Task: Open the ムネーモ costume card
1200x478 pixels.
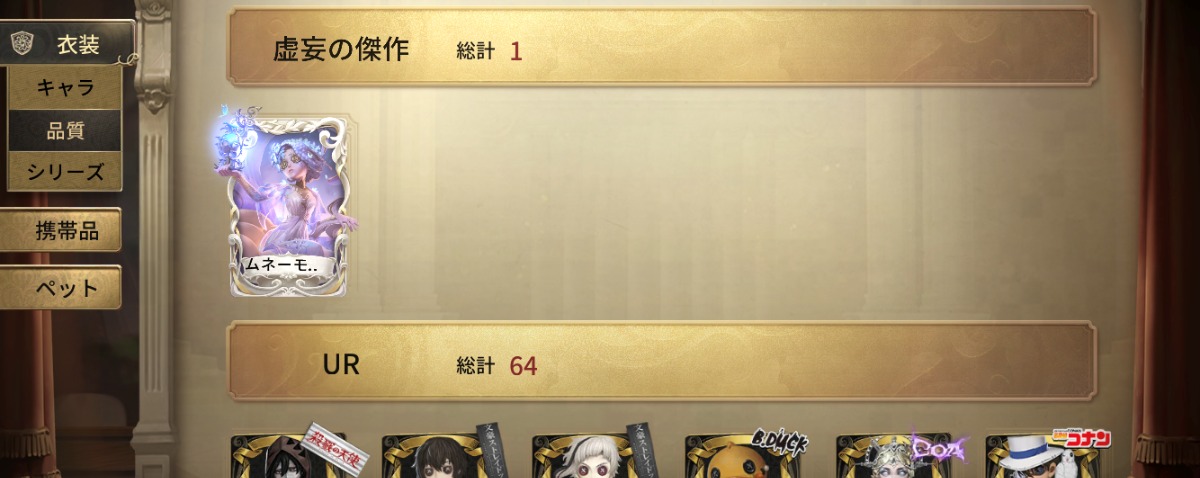Action: click(289, 205)
